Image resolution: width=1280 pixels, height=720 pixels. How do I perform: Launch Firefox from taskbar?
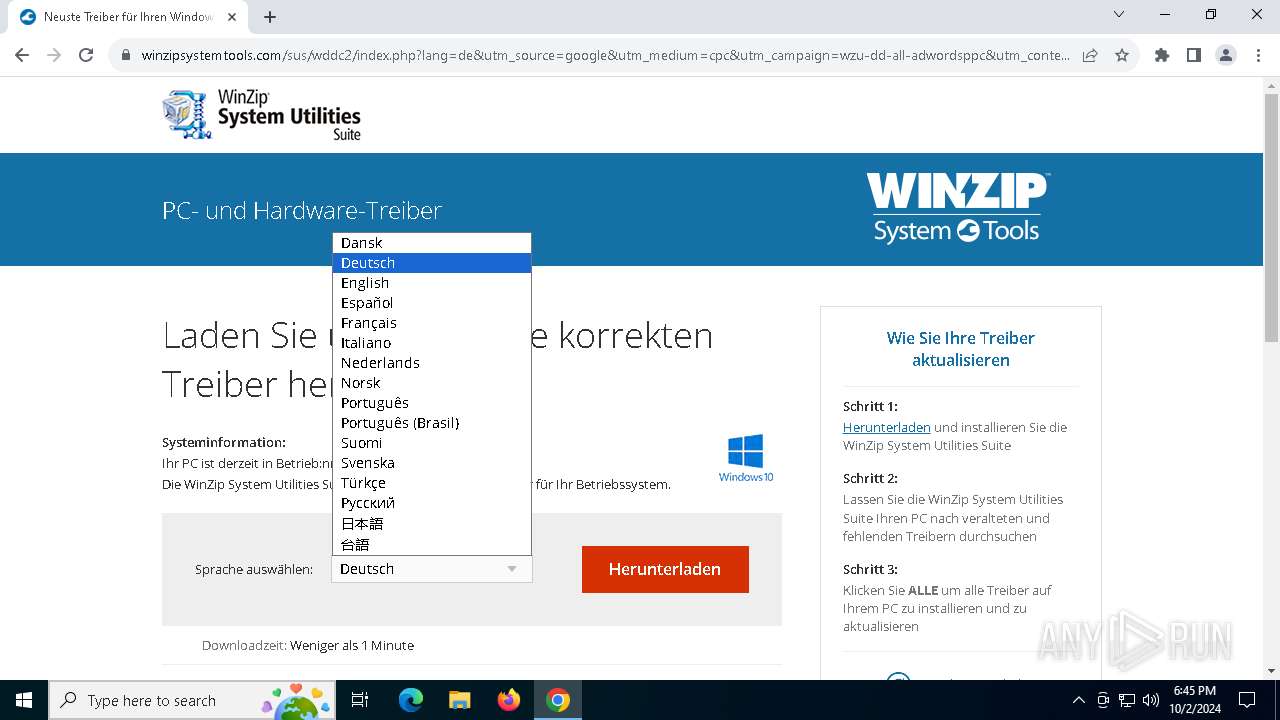click(509, 700)
